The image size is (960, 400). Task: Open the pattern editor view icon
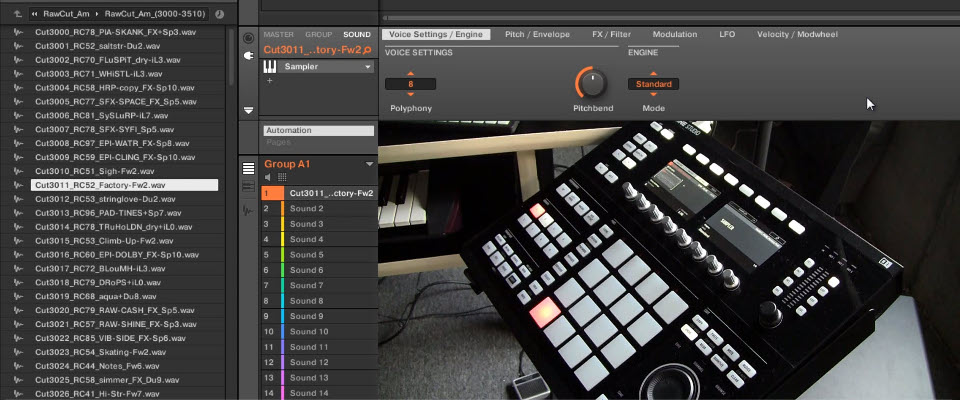pyautogui.click(x=248, y=187)
